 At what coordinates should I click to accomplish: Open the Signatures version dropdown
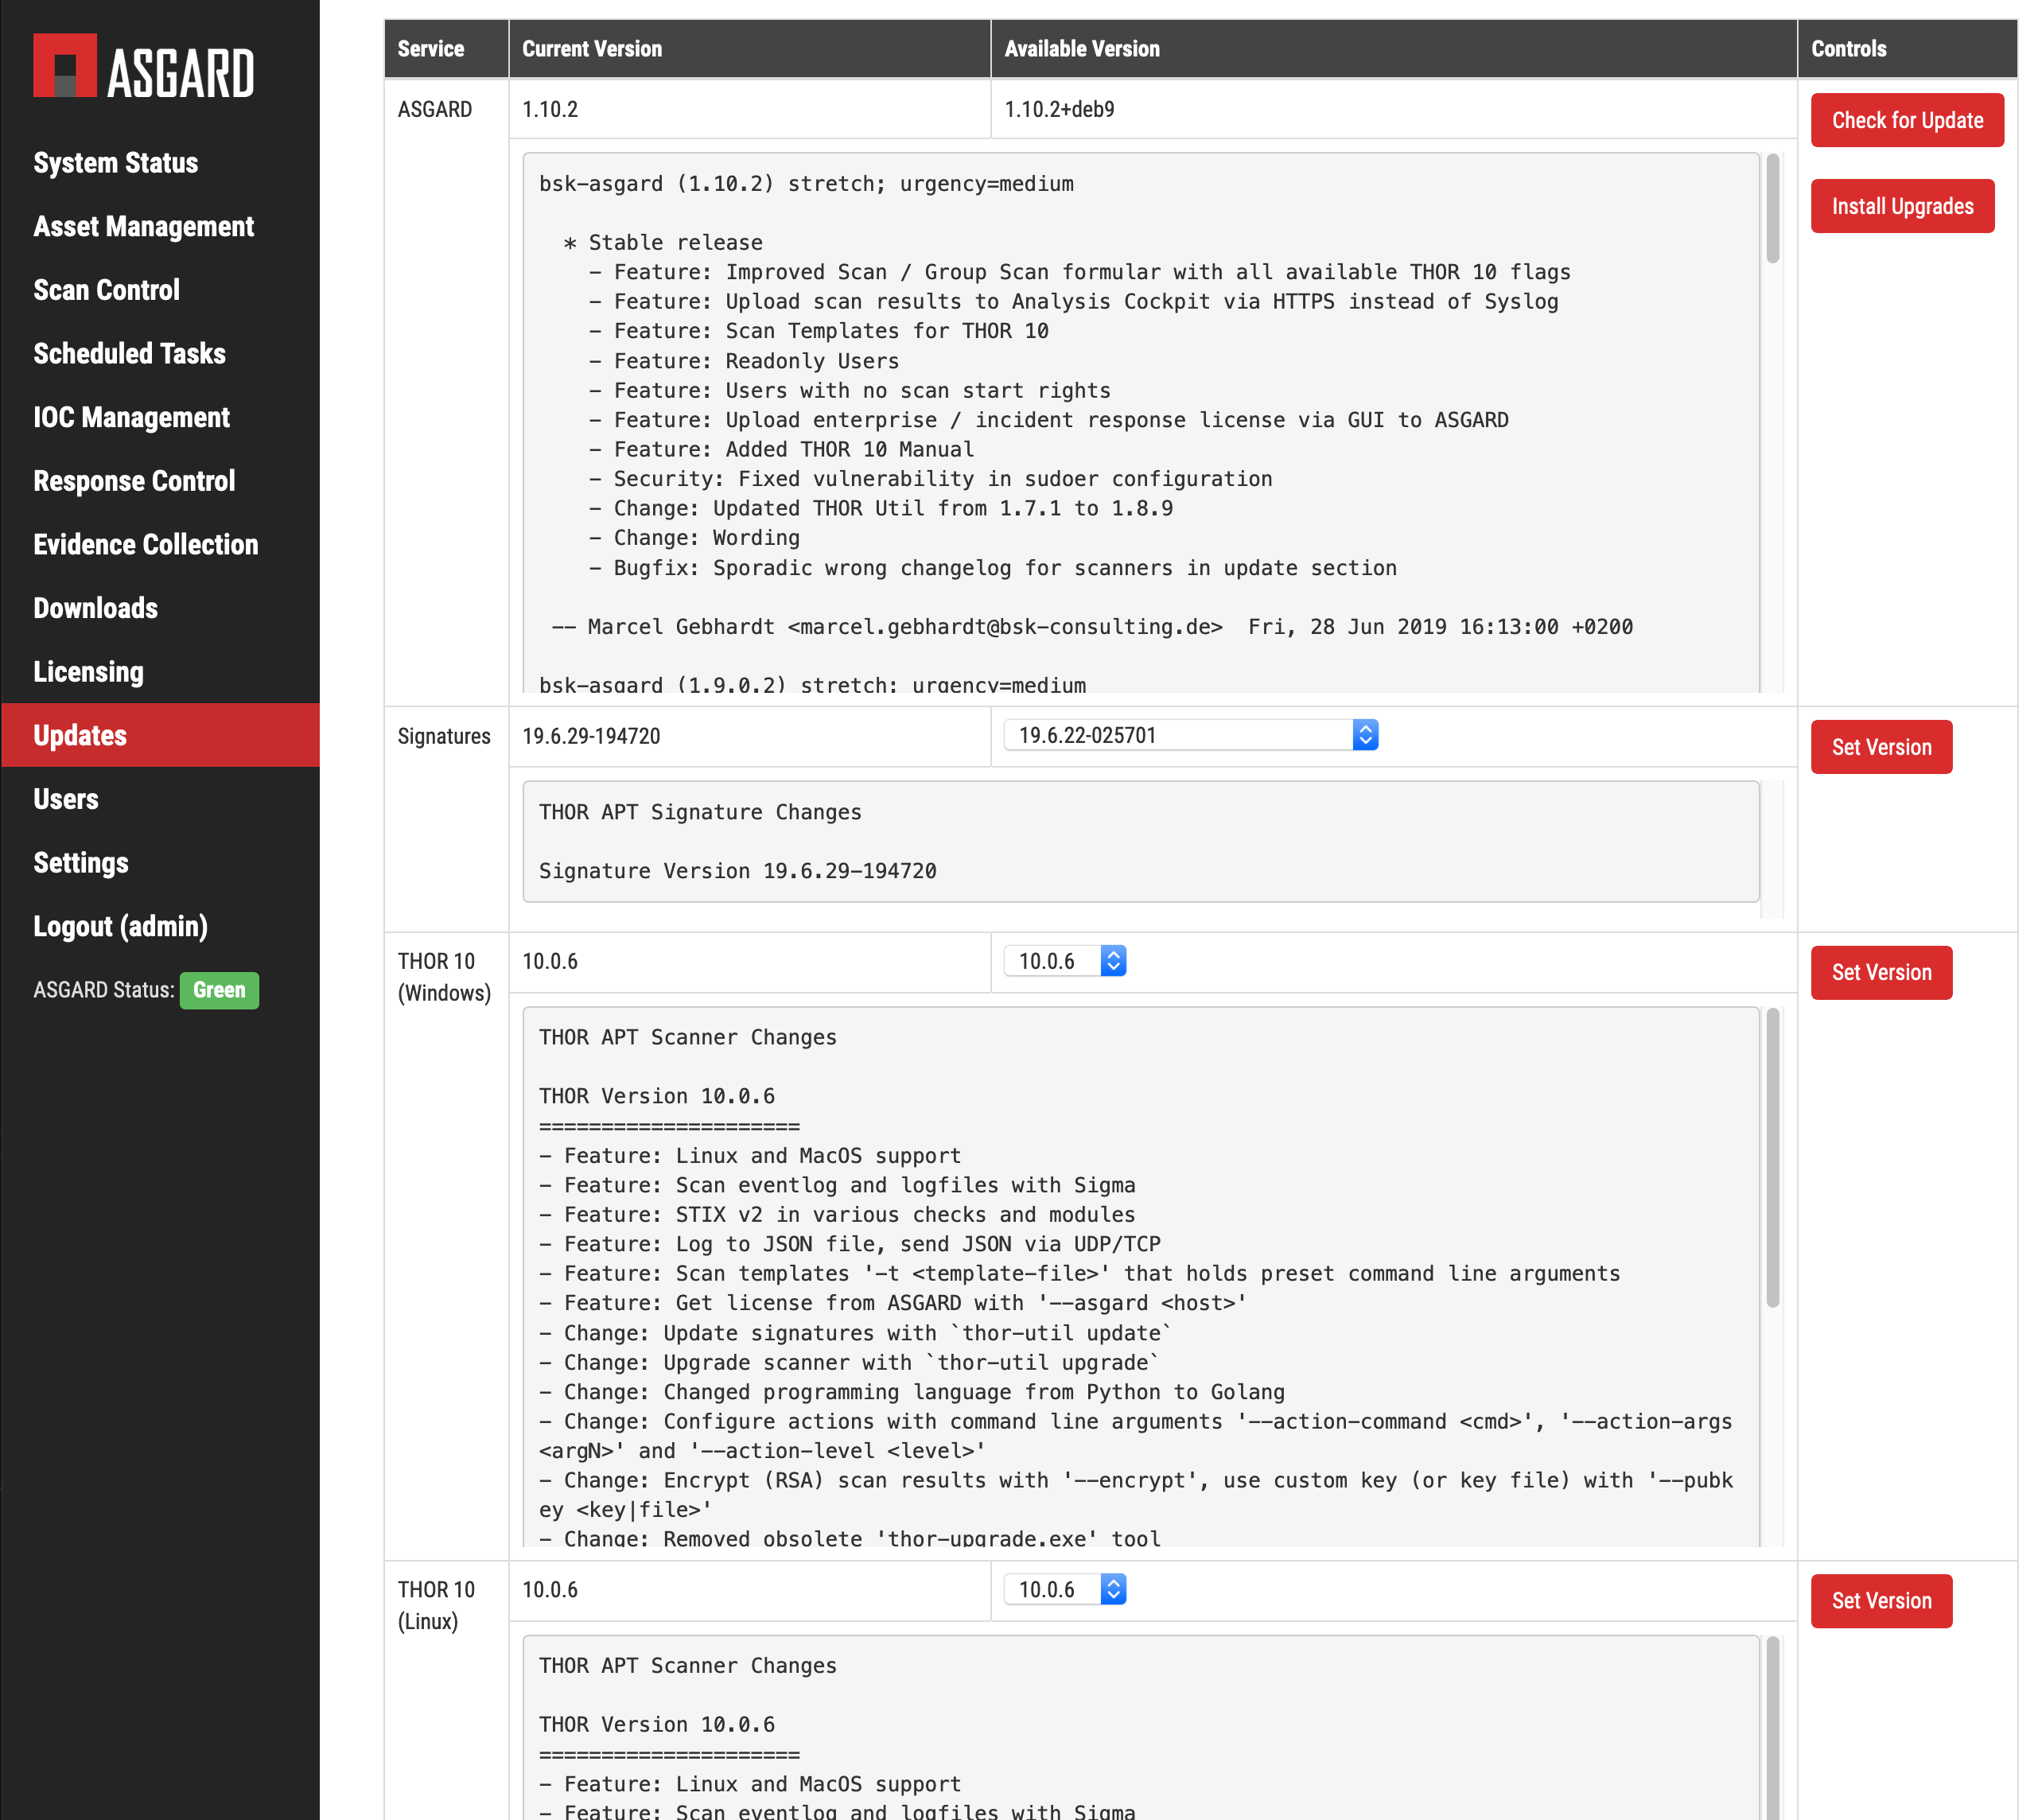pyautogui.click(x=1190, y=736)
